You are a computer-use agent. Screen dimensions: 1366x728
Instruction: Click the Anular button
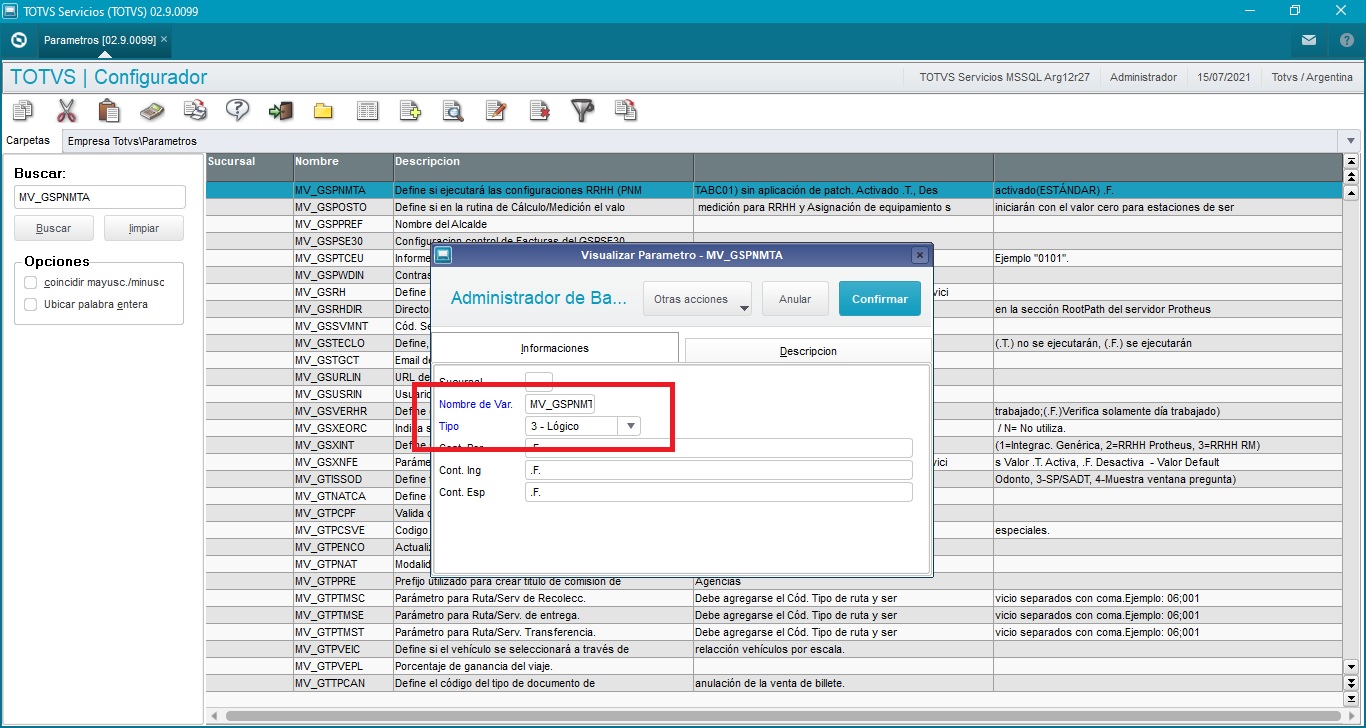coord(795,299)
